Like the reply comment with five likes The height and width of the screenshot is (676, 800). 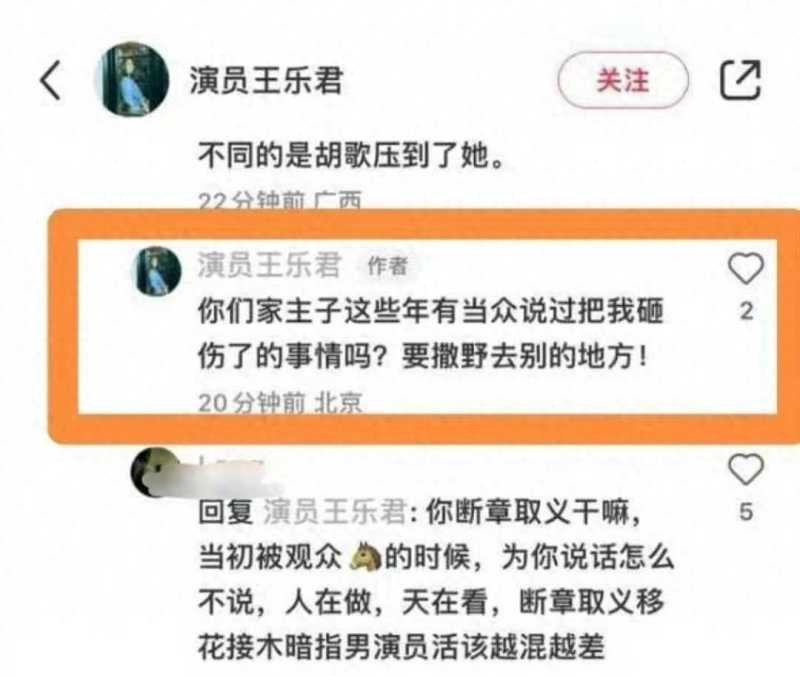[x=745, y=469]
